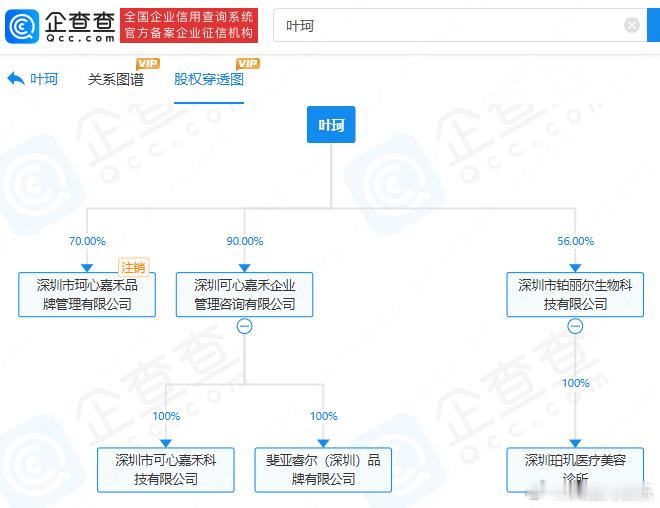Click the 56.00% share label
660x508 pixels.
pyautogui.click(x=575, y=241)
